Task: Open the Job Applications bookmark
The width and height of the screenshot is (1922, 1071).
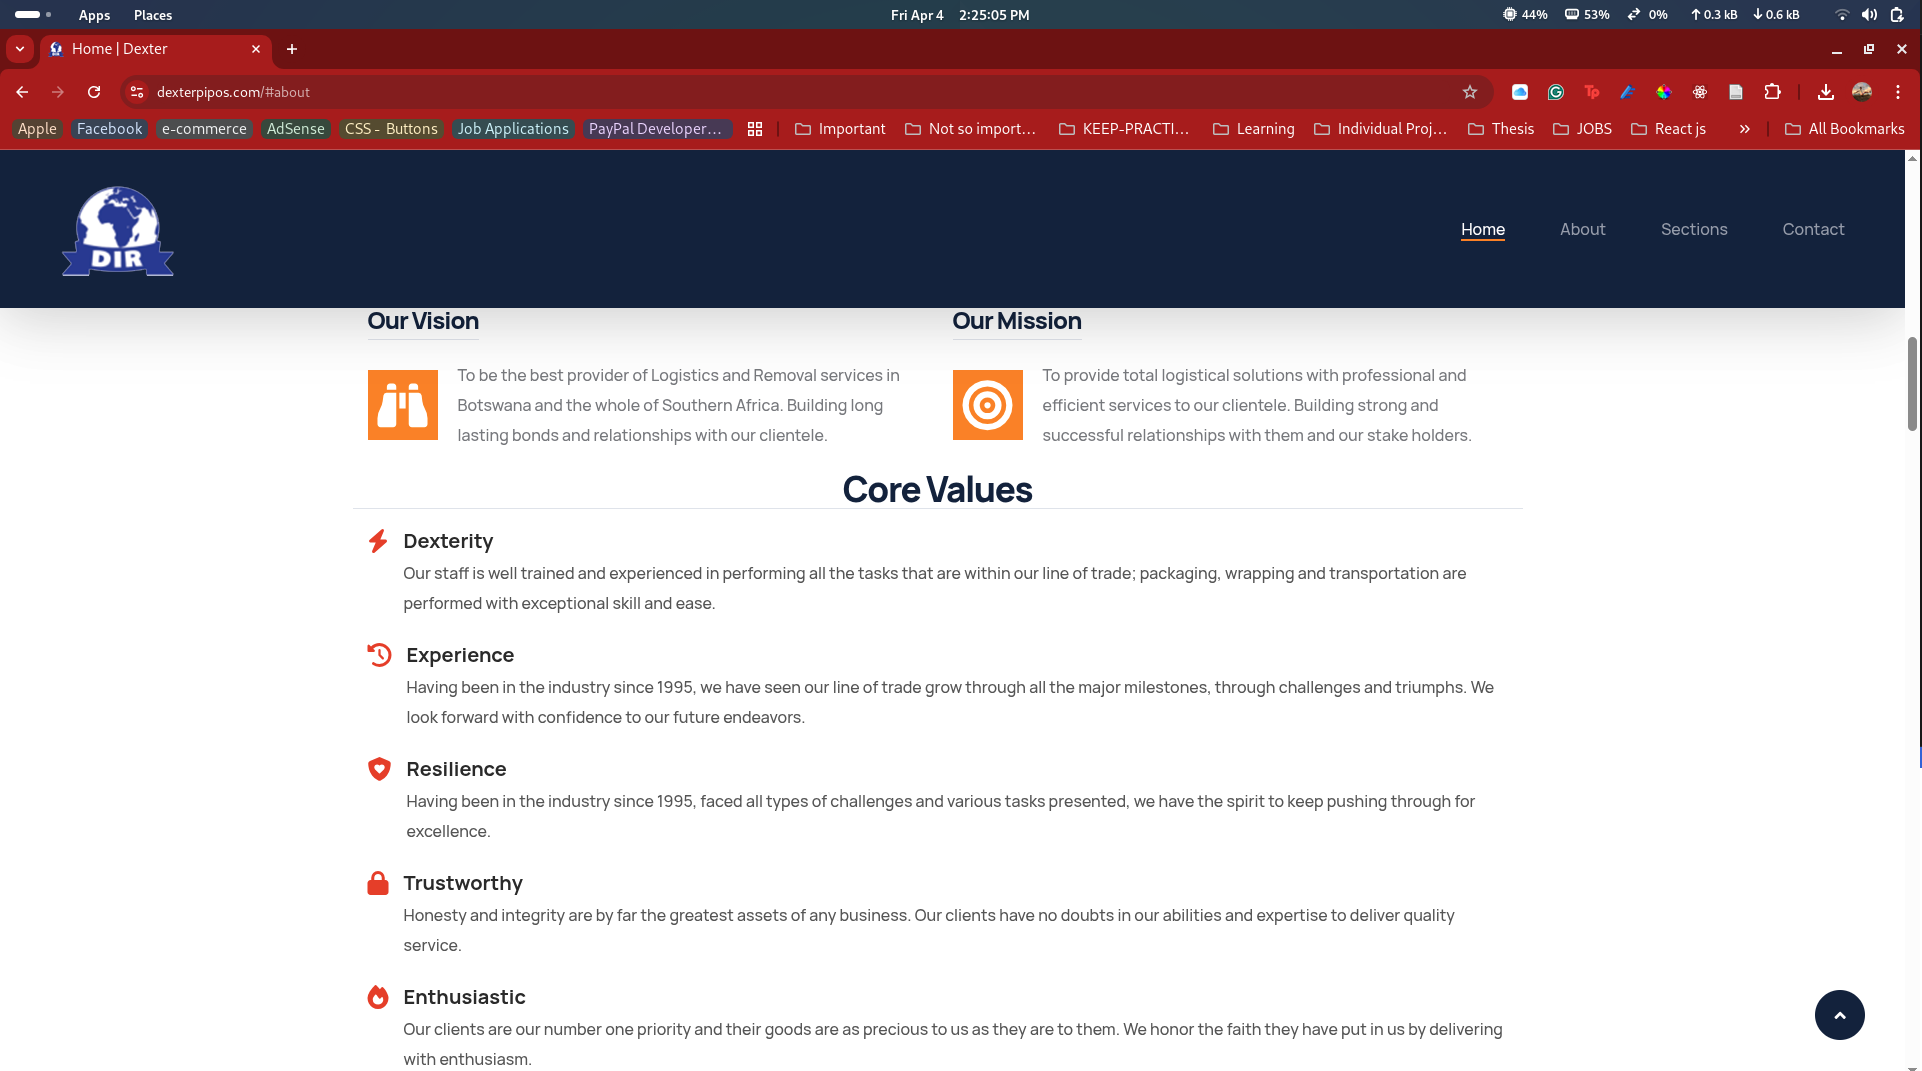Action: coord(513,129)
